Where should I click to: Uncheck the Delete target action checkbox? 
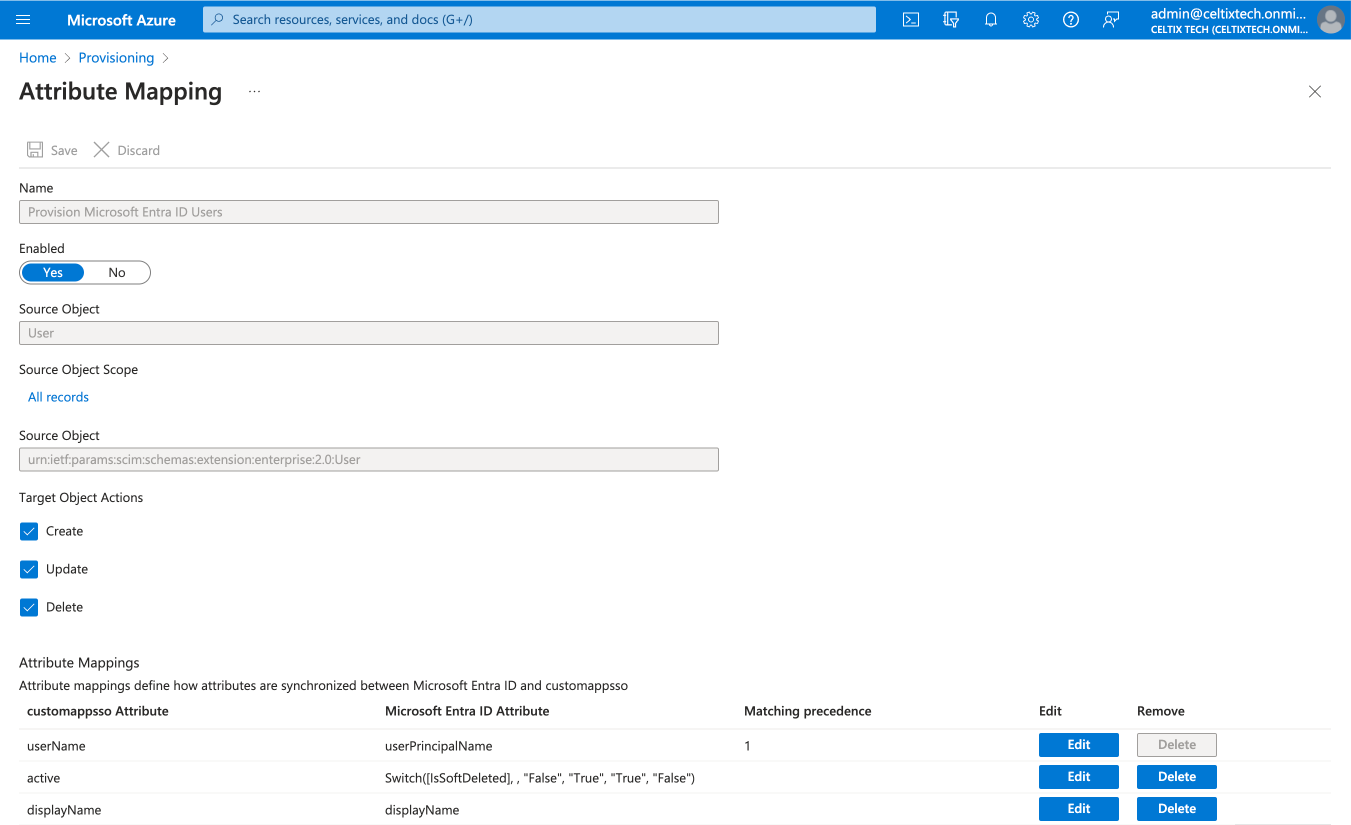(29, 608)
